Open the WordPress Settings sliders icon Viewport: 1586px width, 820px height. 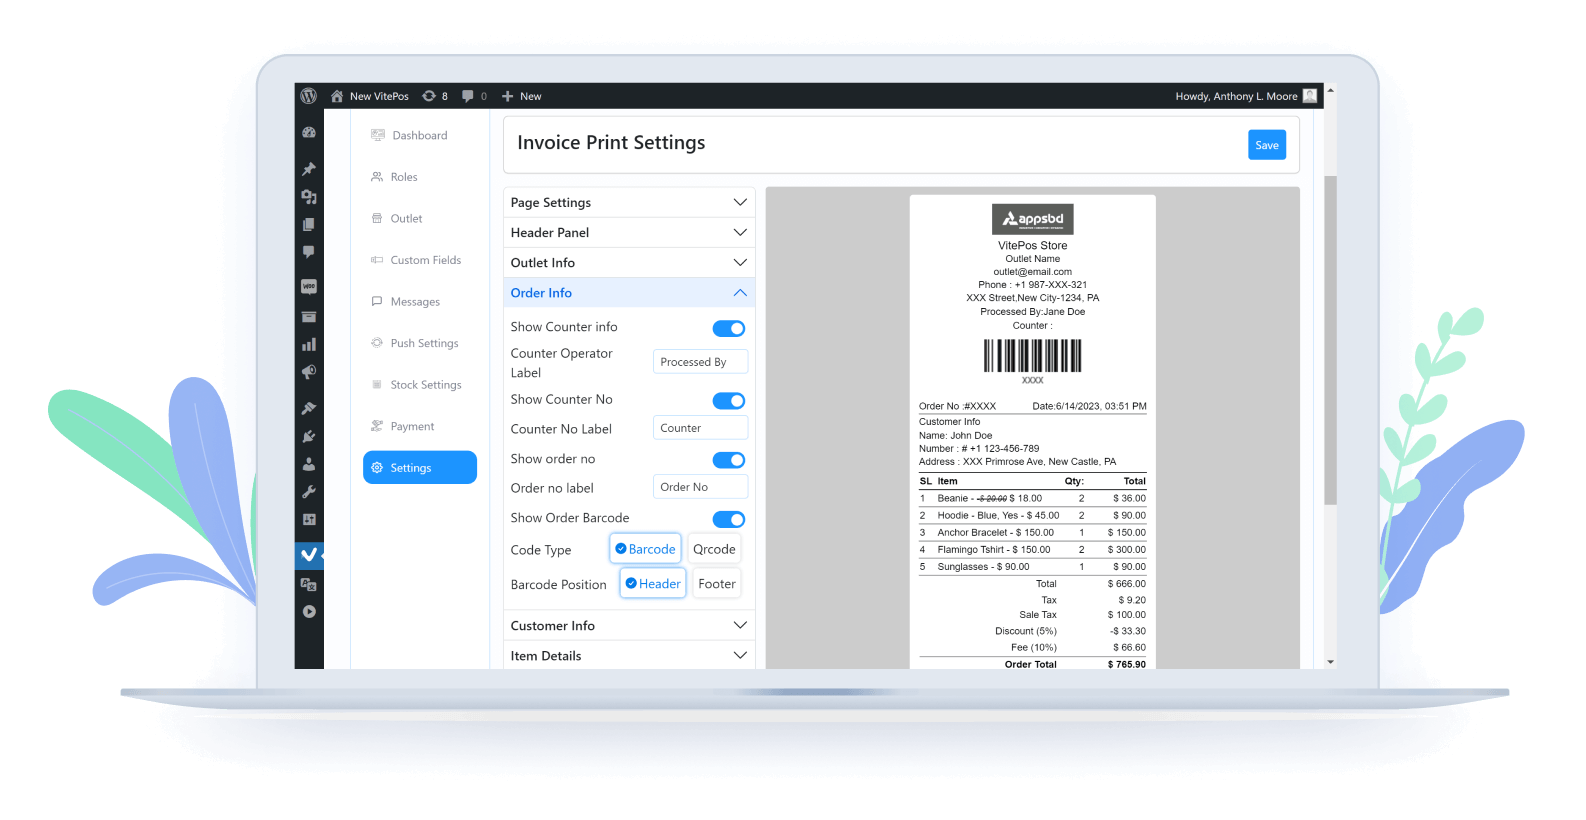309,520
